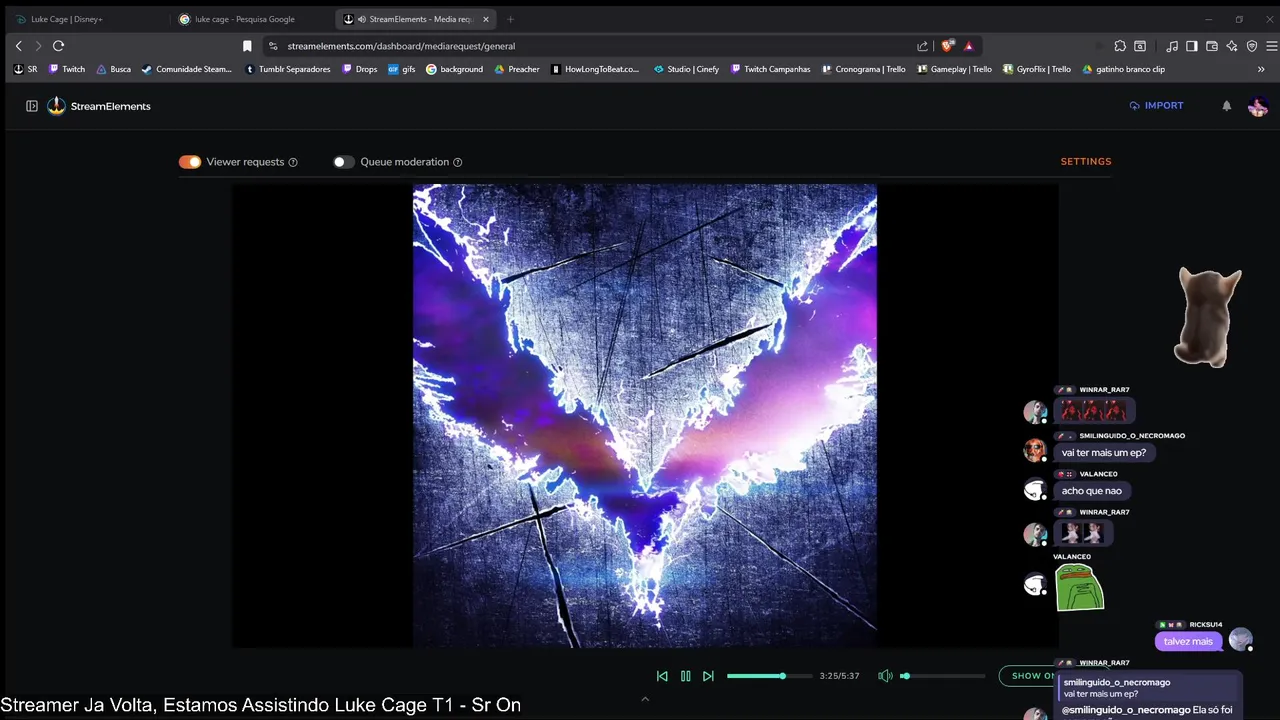Pause the currently playing media
The image size is (1280, 720).
tap(685, 676)
